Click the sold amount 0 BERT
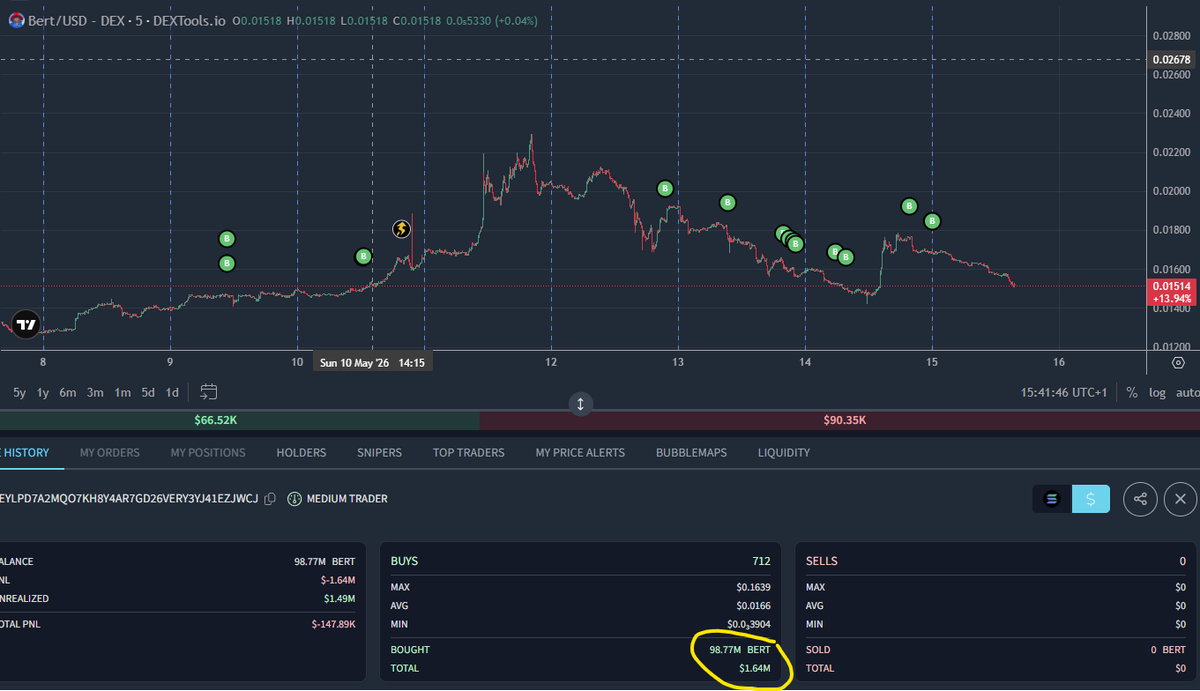The height and width of the screenshot is (691, 1200). pos(1168,650)
